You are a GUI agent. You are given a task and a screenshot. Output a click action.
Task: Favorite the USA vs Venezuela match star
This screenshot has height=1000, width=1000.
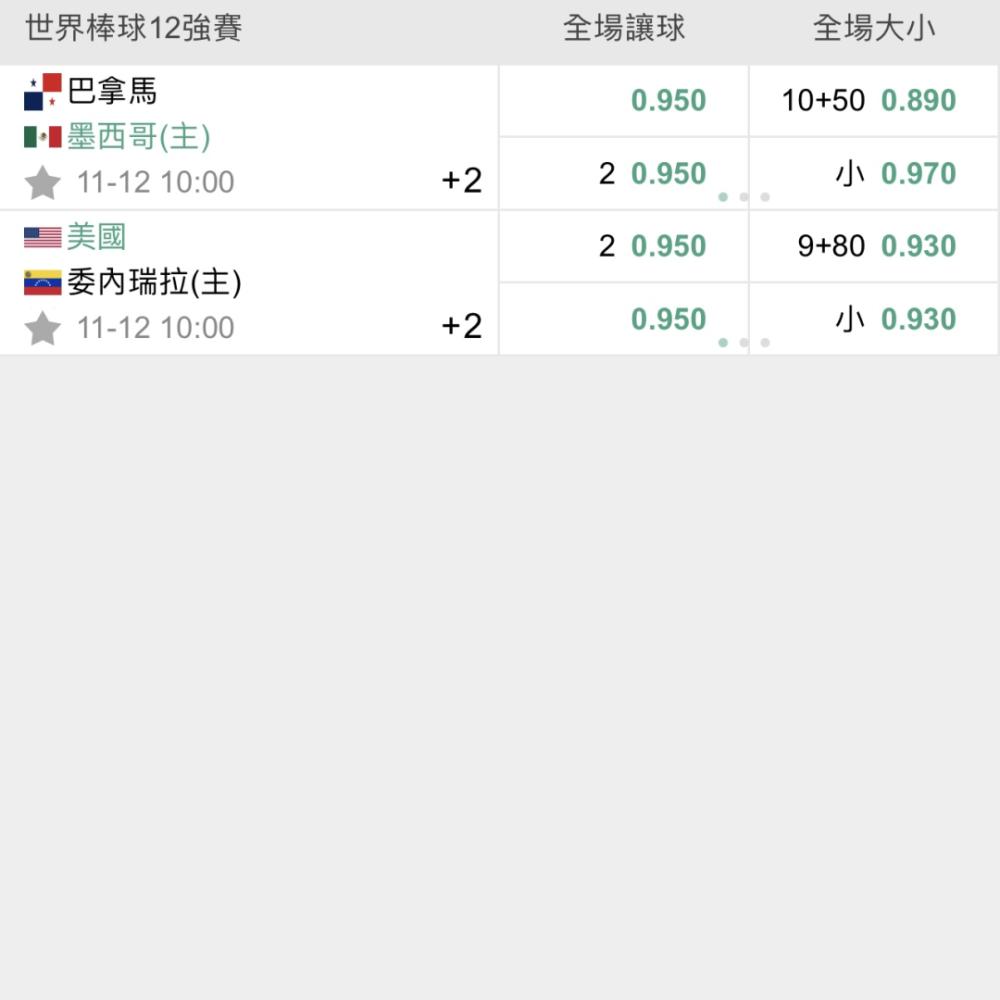click(x=42, y=328)
